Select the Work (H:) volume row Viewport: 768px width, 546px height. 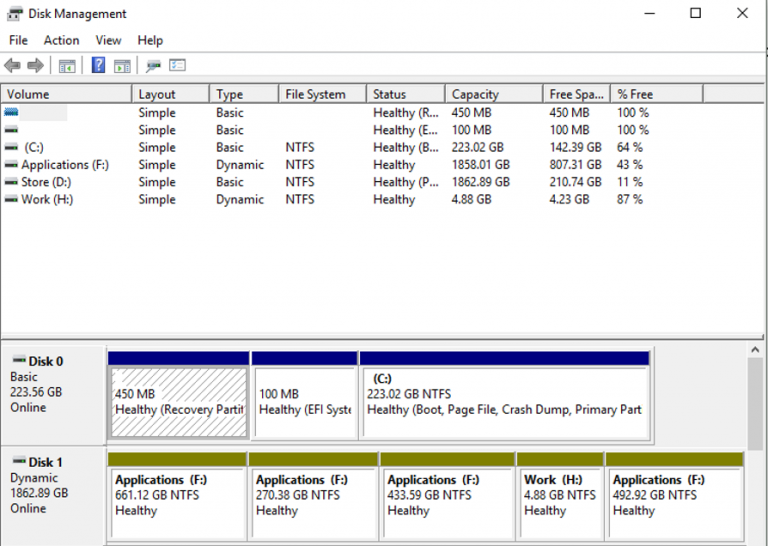pyautogui.click(x=352, y=199)
